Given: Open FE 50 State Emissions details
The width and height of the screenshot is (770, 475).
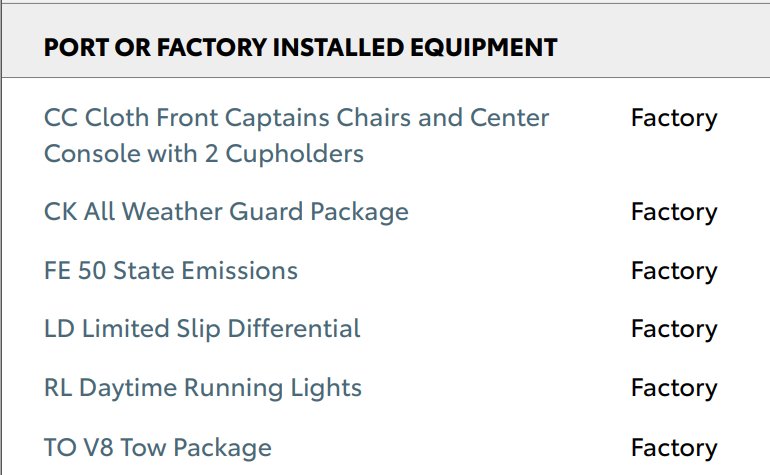Looking at the screenshot, I should click(170, 270).
